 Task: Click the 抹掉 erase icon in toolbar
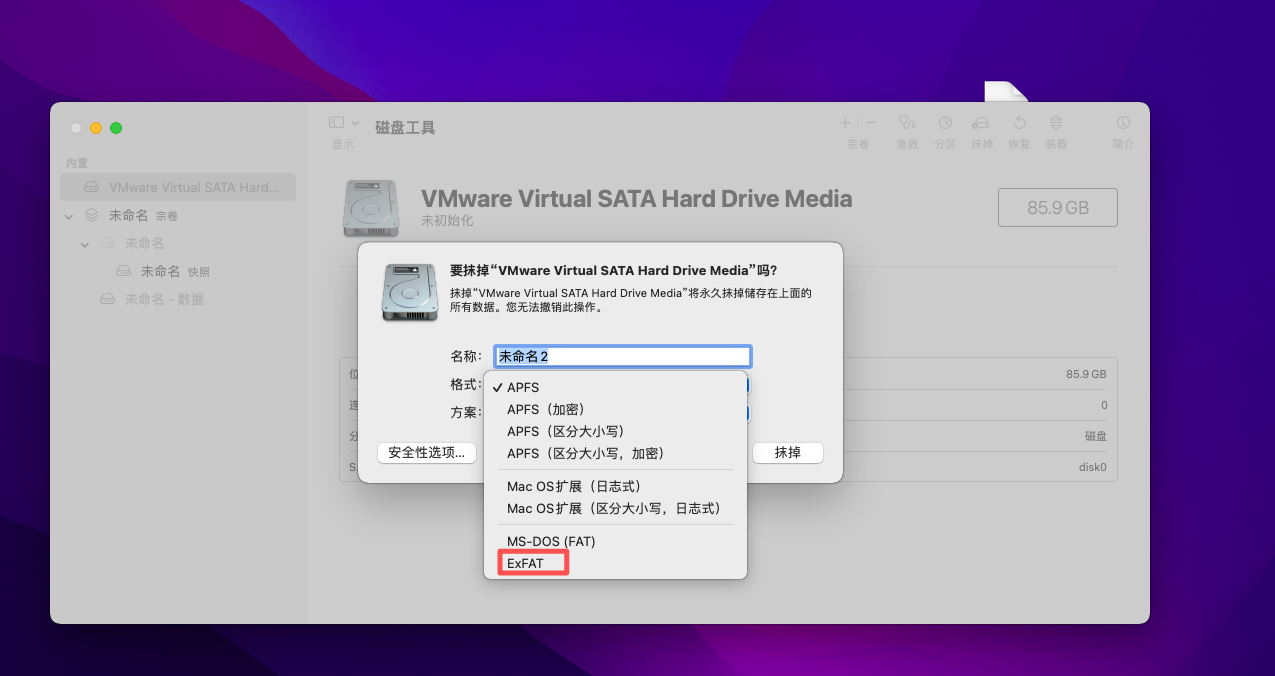coord(982,123)
